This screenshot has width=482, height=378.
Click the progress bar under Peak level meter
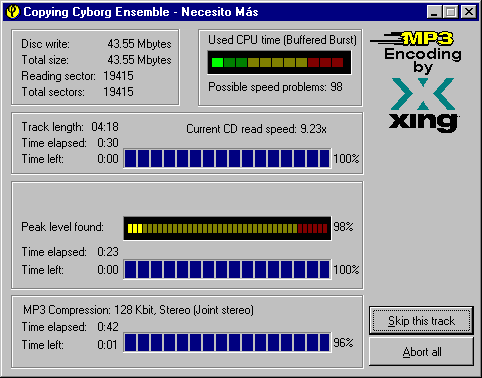[x=227, y=269]
